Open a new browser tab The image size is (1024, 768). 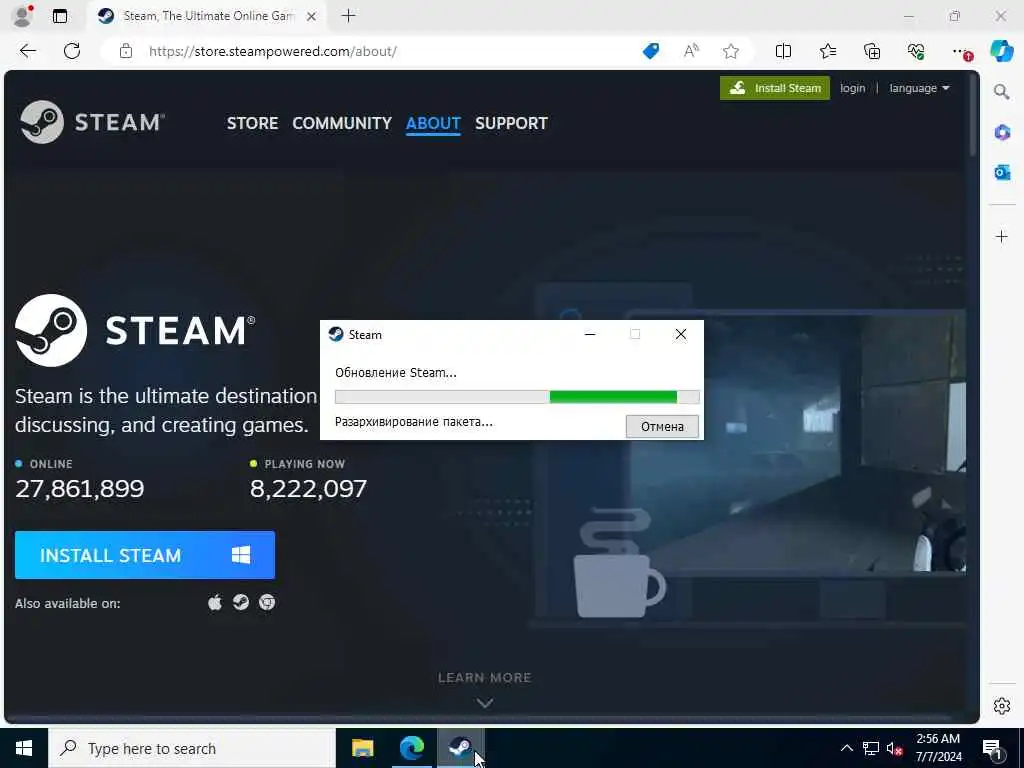pos(349,16)
